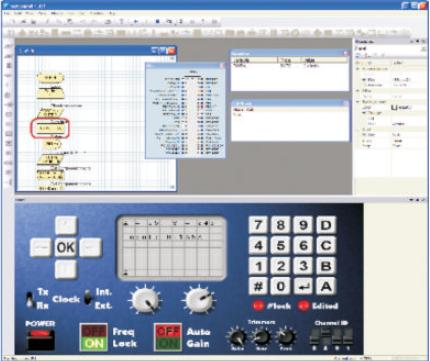Click the down arrow key below OK
Screen dimensions: 430x361
click(x=66, y=269)
